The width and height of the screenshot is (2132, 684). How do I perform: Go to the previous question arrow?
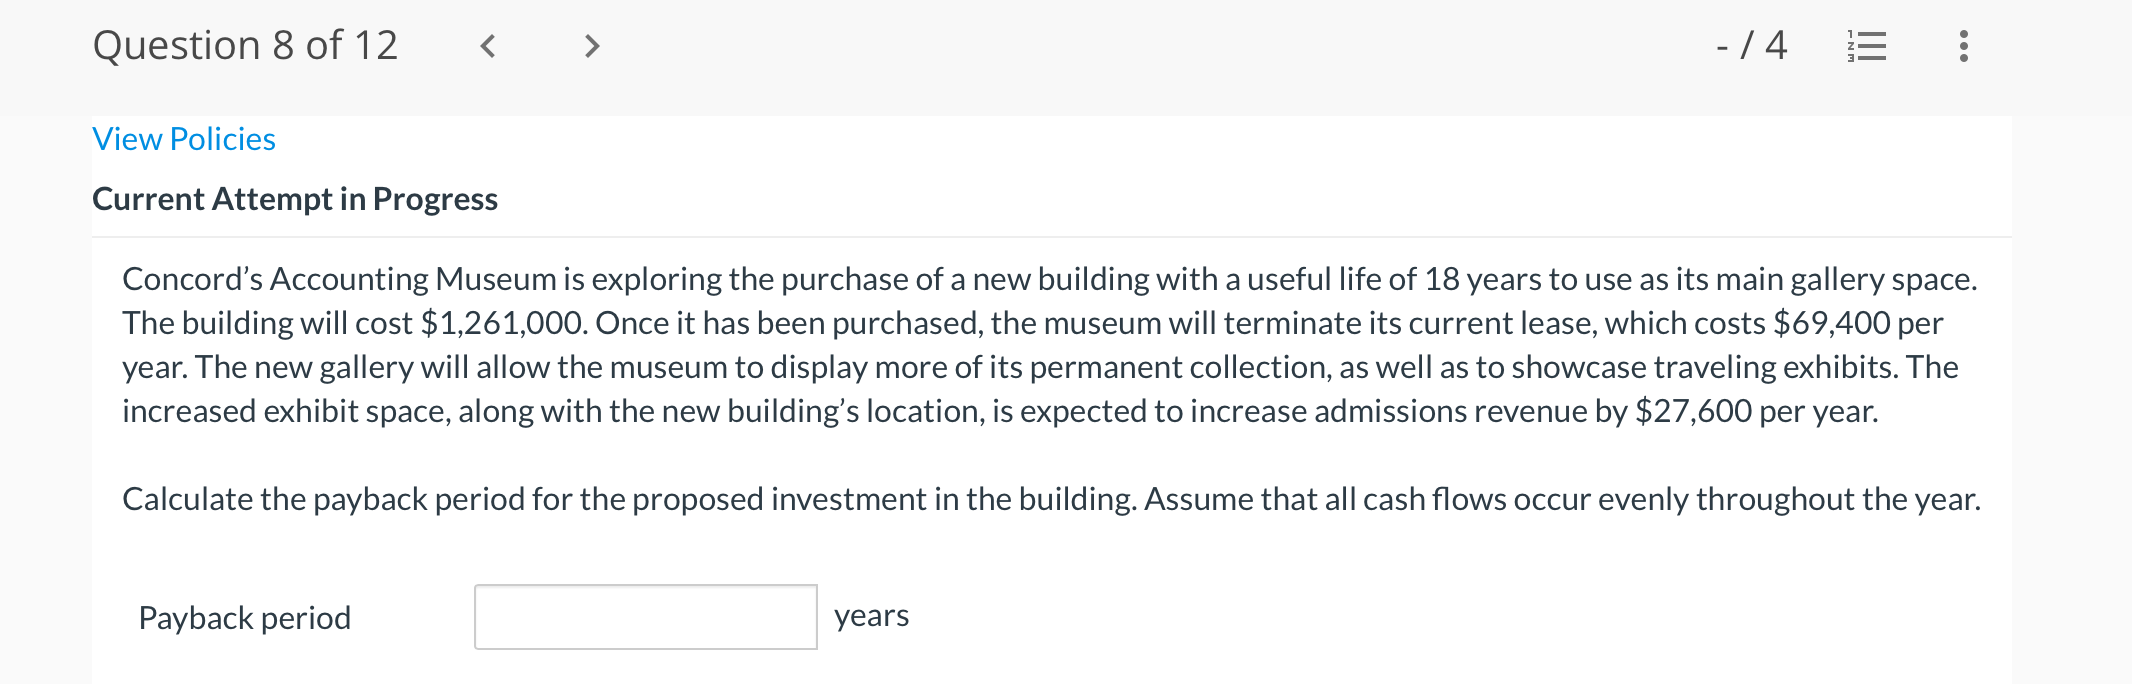pyautogui.click(x=488, y=46)
